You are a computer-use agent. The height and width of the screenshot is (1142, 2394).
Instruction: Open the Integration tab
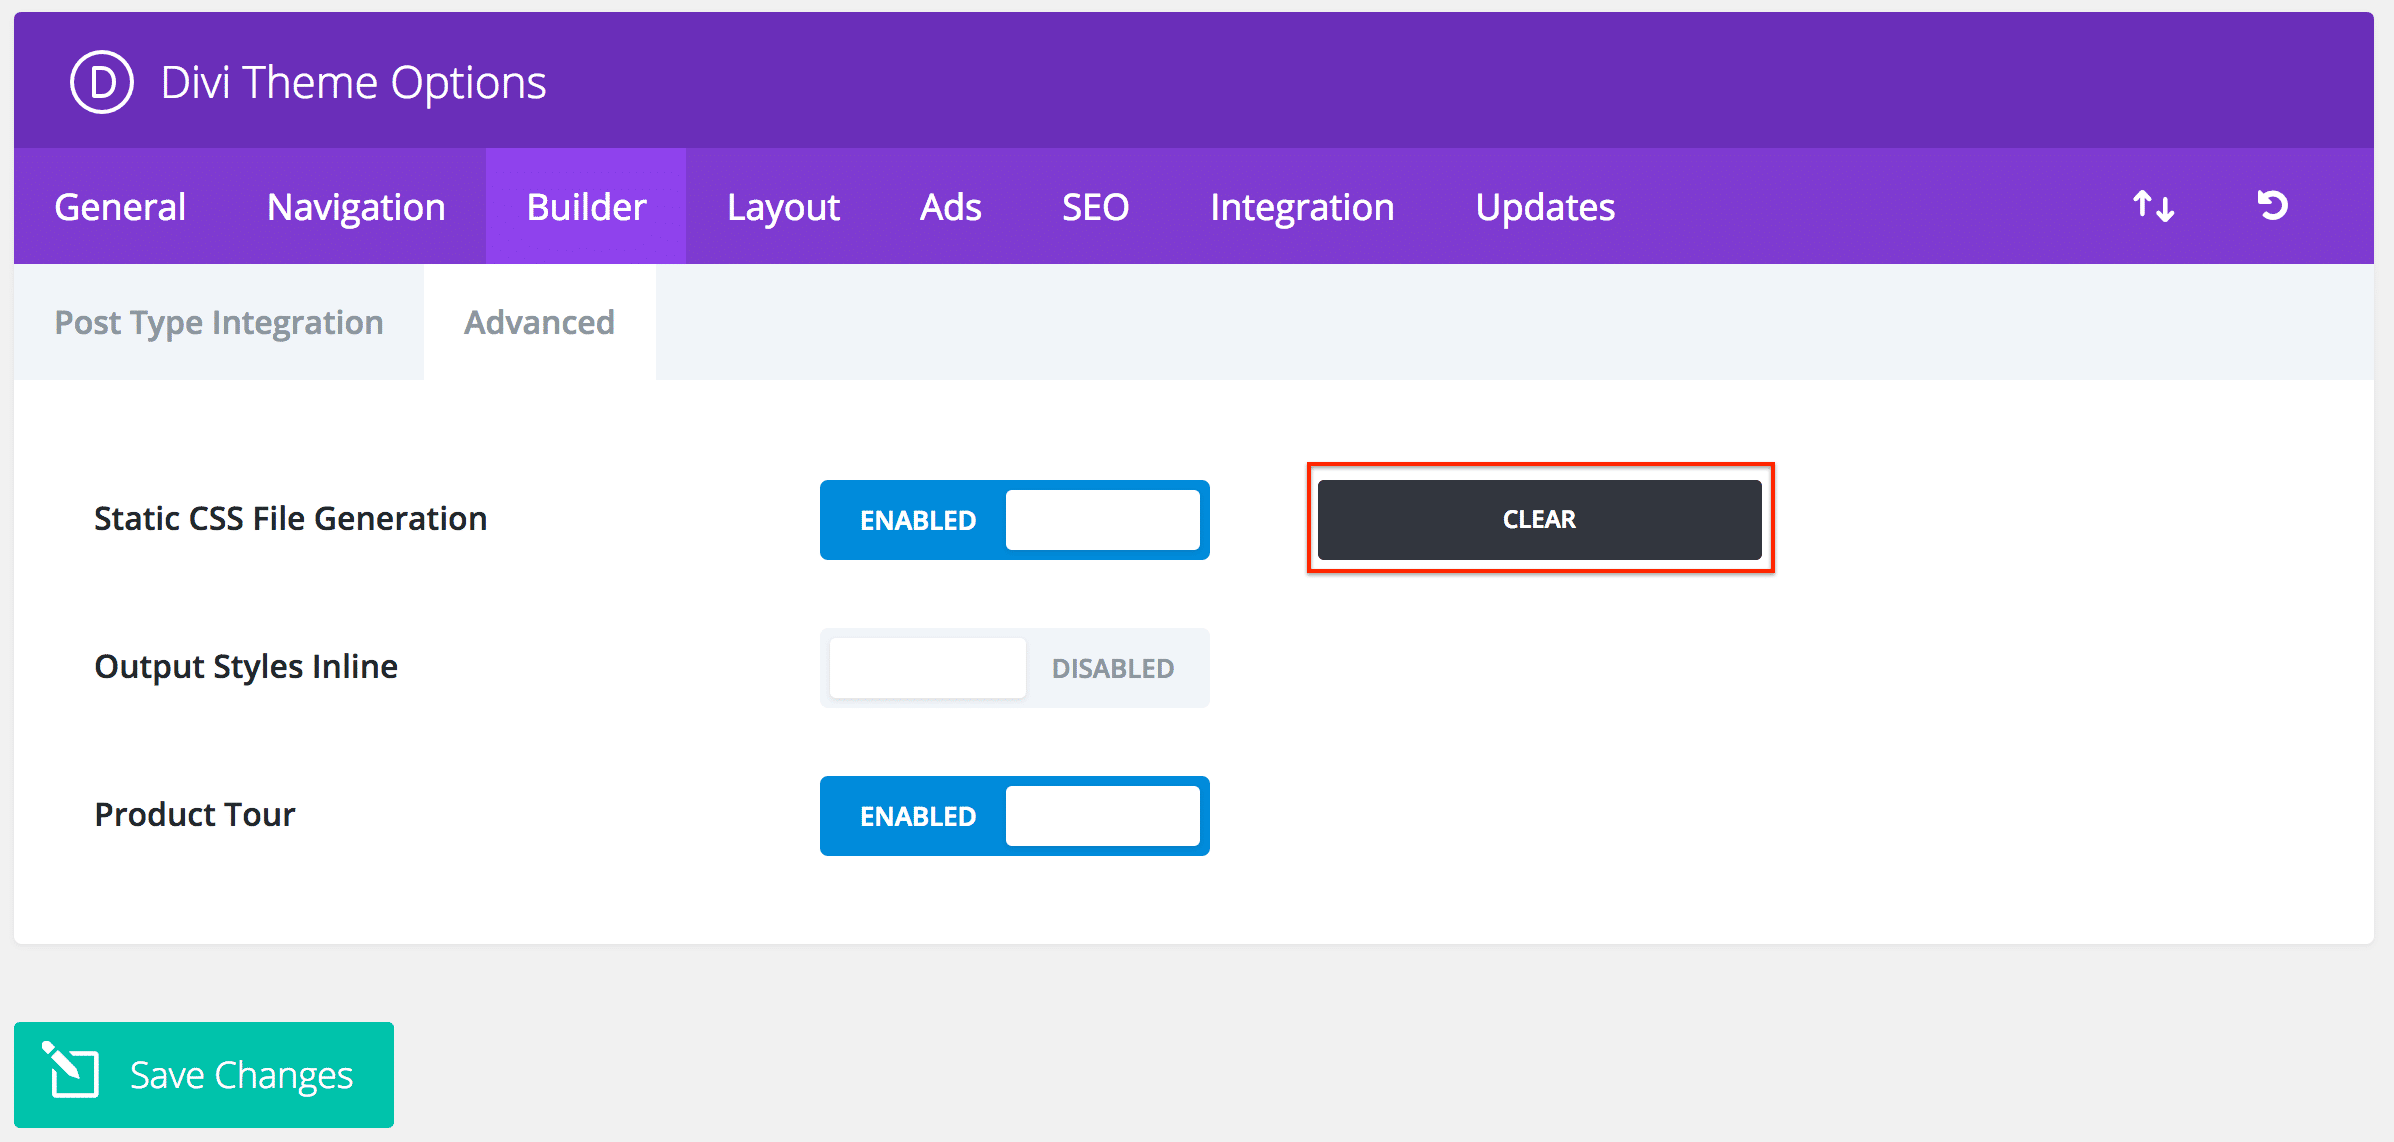pyautogui.click(x=1302, y=207)
